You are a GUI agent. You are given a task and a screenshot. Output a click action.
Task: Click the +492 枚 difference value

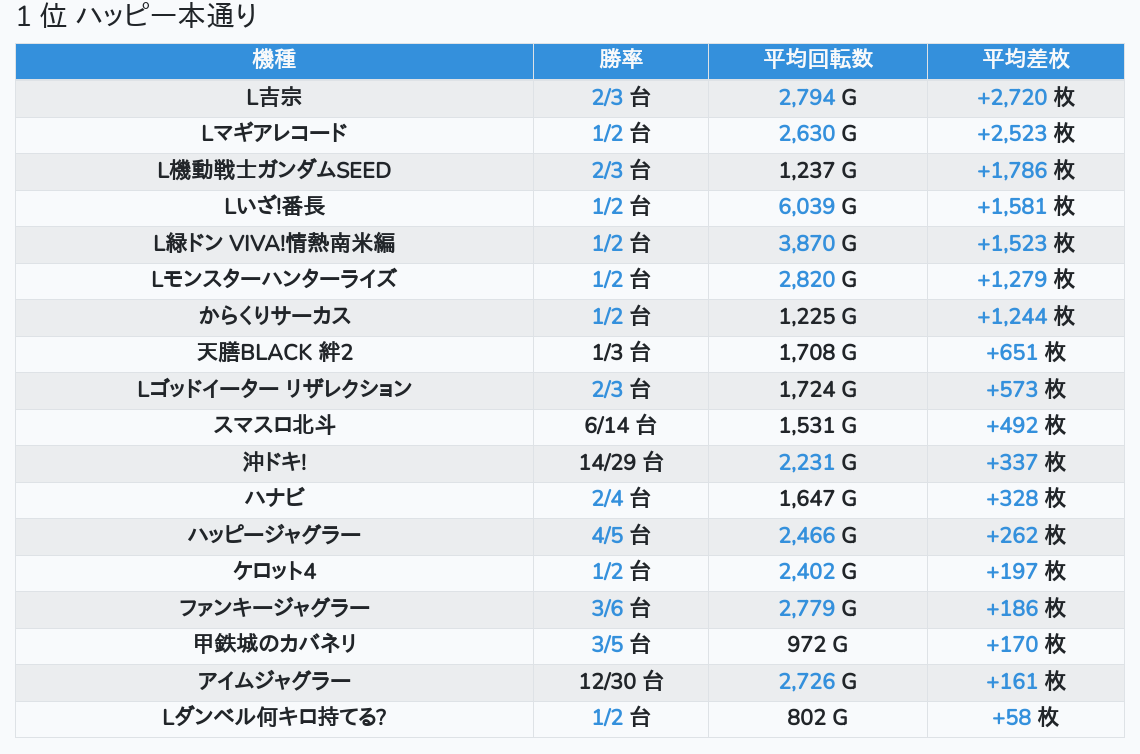(1026, 425)
